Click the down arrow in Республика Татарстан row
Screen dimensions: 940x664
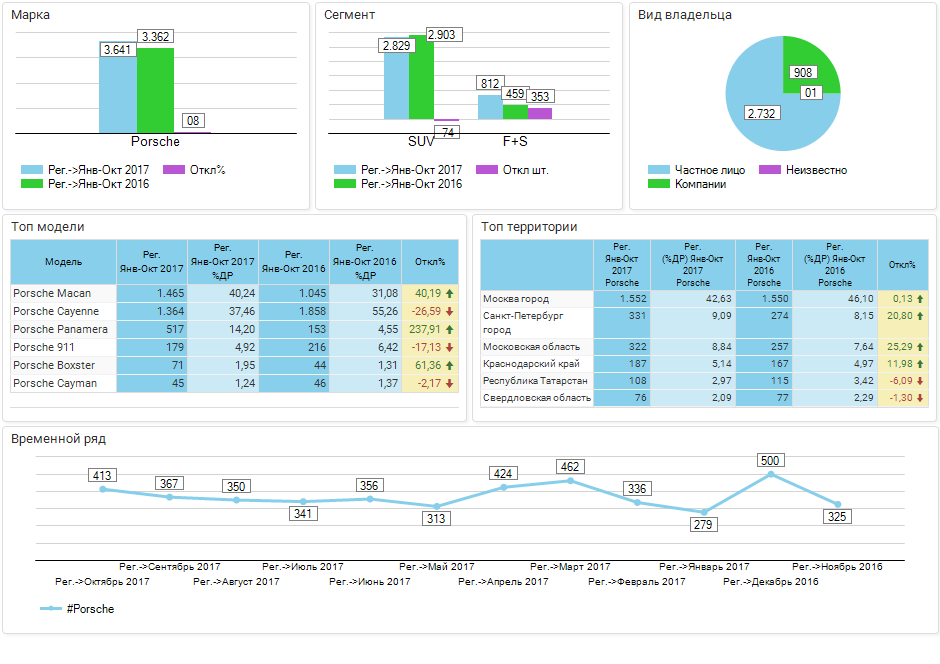coord(920,381)
